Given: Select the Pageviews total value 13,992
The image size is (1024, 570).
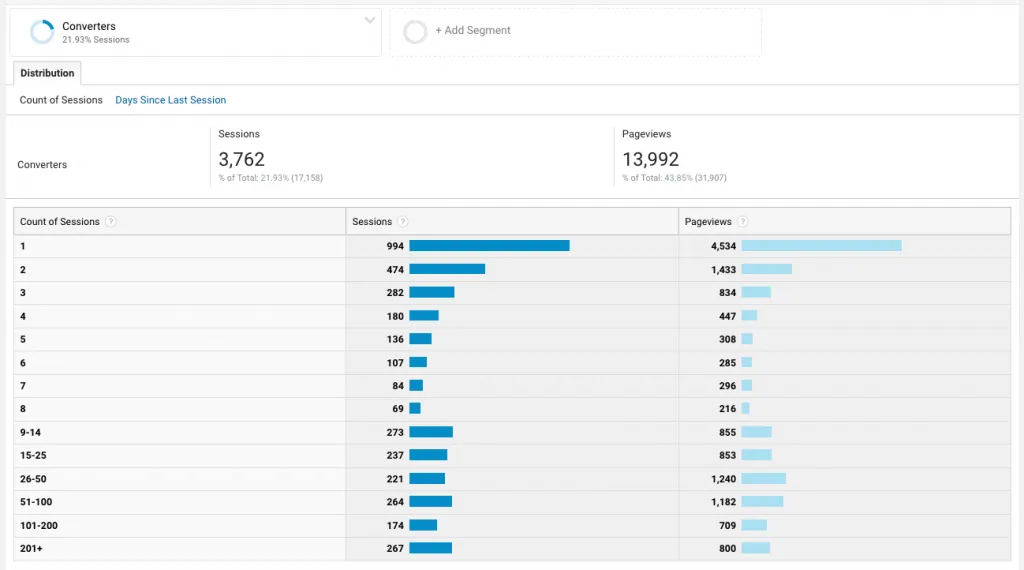Looking at the screenshot, I should click(650, 159).
